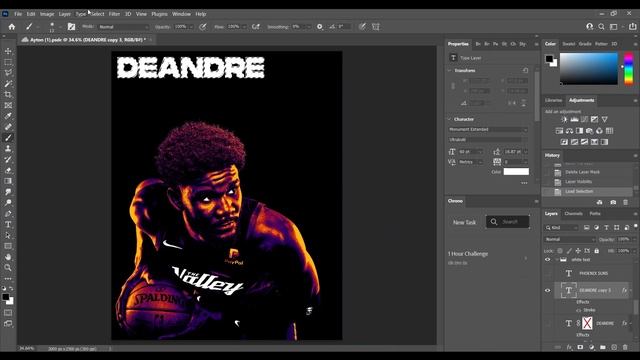Select the Dodge tool

click(8, 202)
